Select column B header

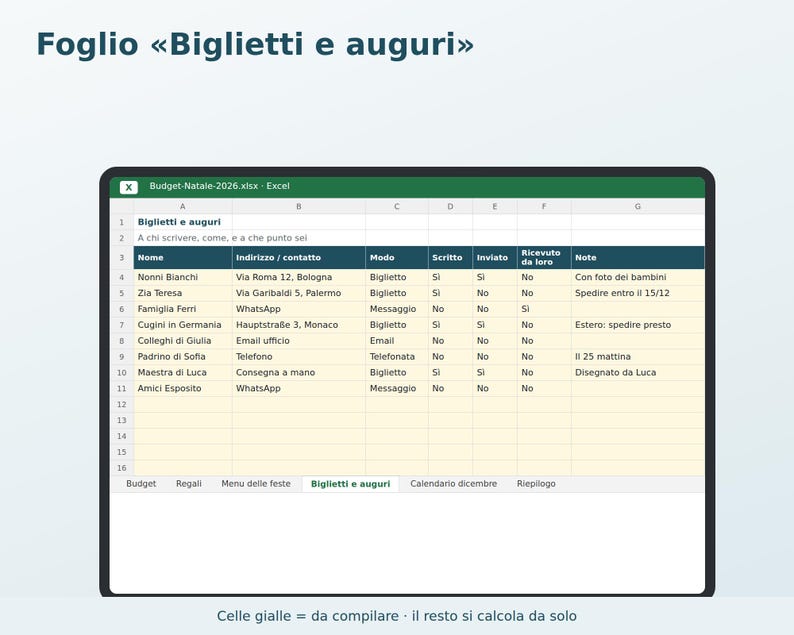[299, 206]
